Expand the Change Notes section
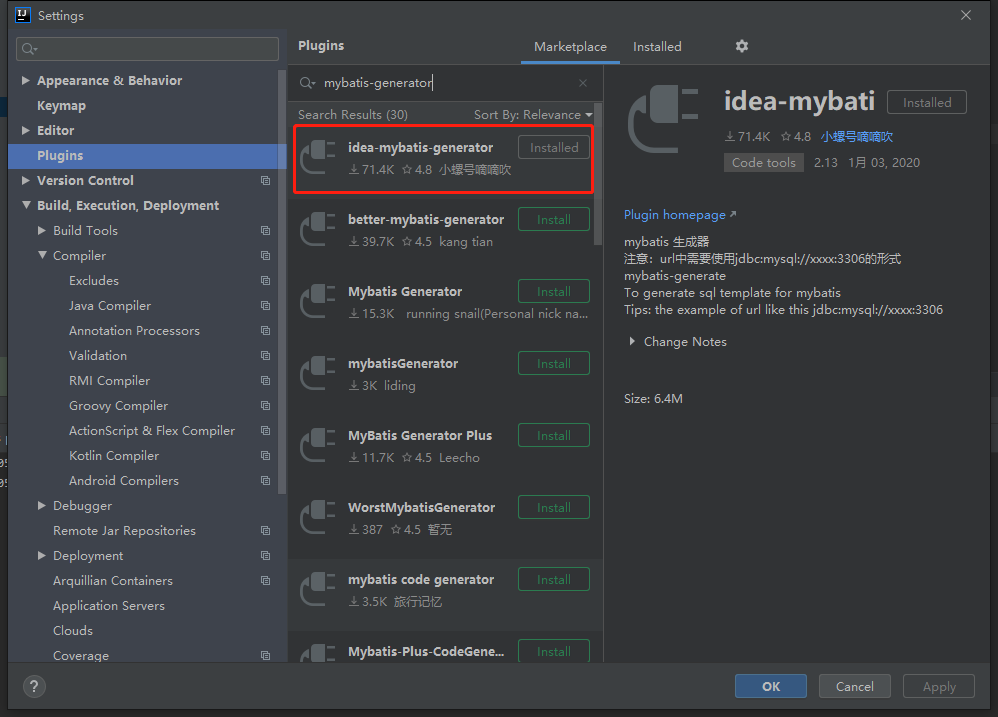This screenshot has height=717, width=998. point(632,342)
